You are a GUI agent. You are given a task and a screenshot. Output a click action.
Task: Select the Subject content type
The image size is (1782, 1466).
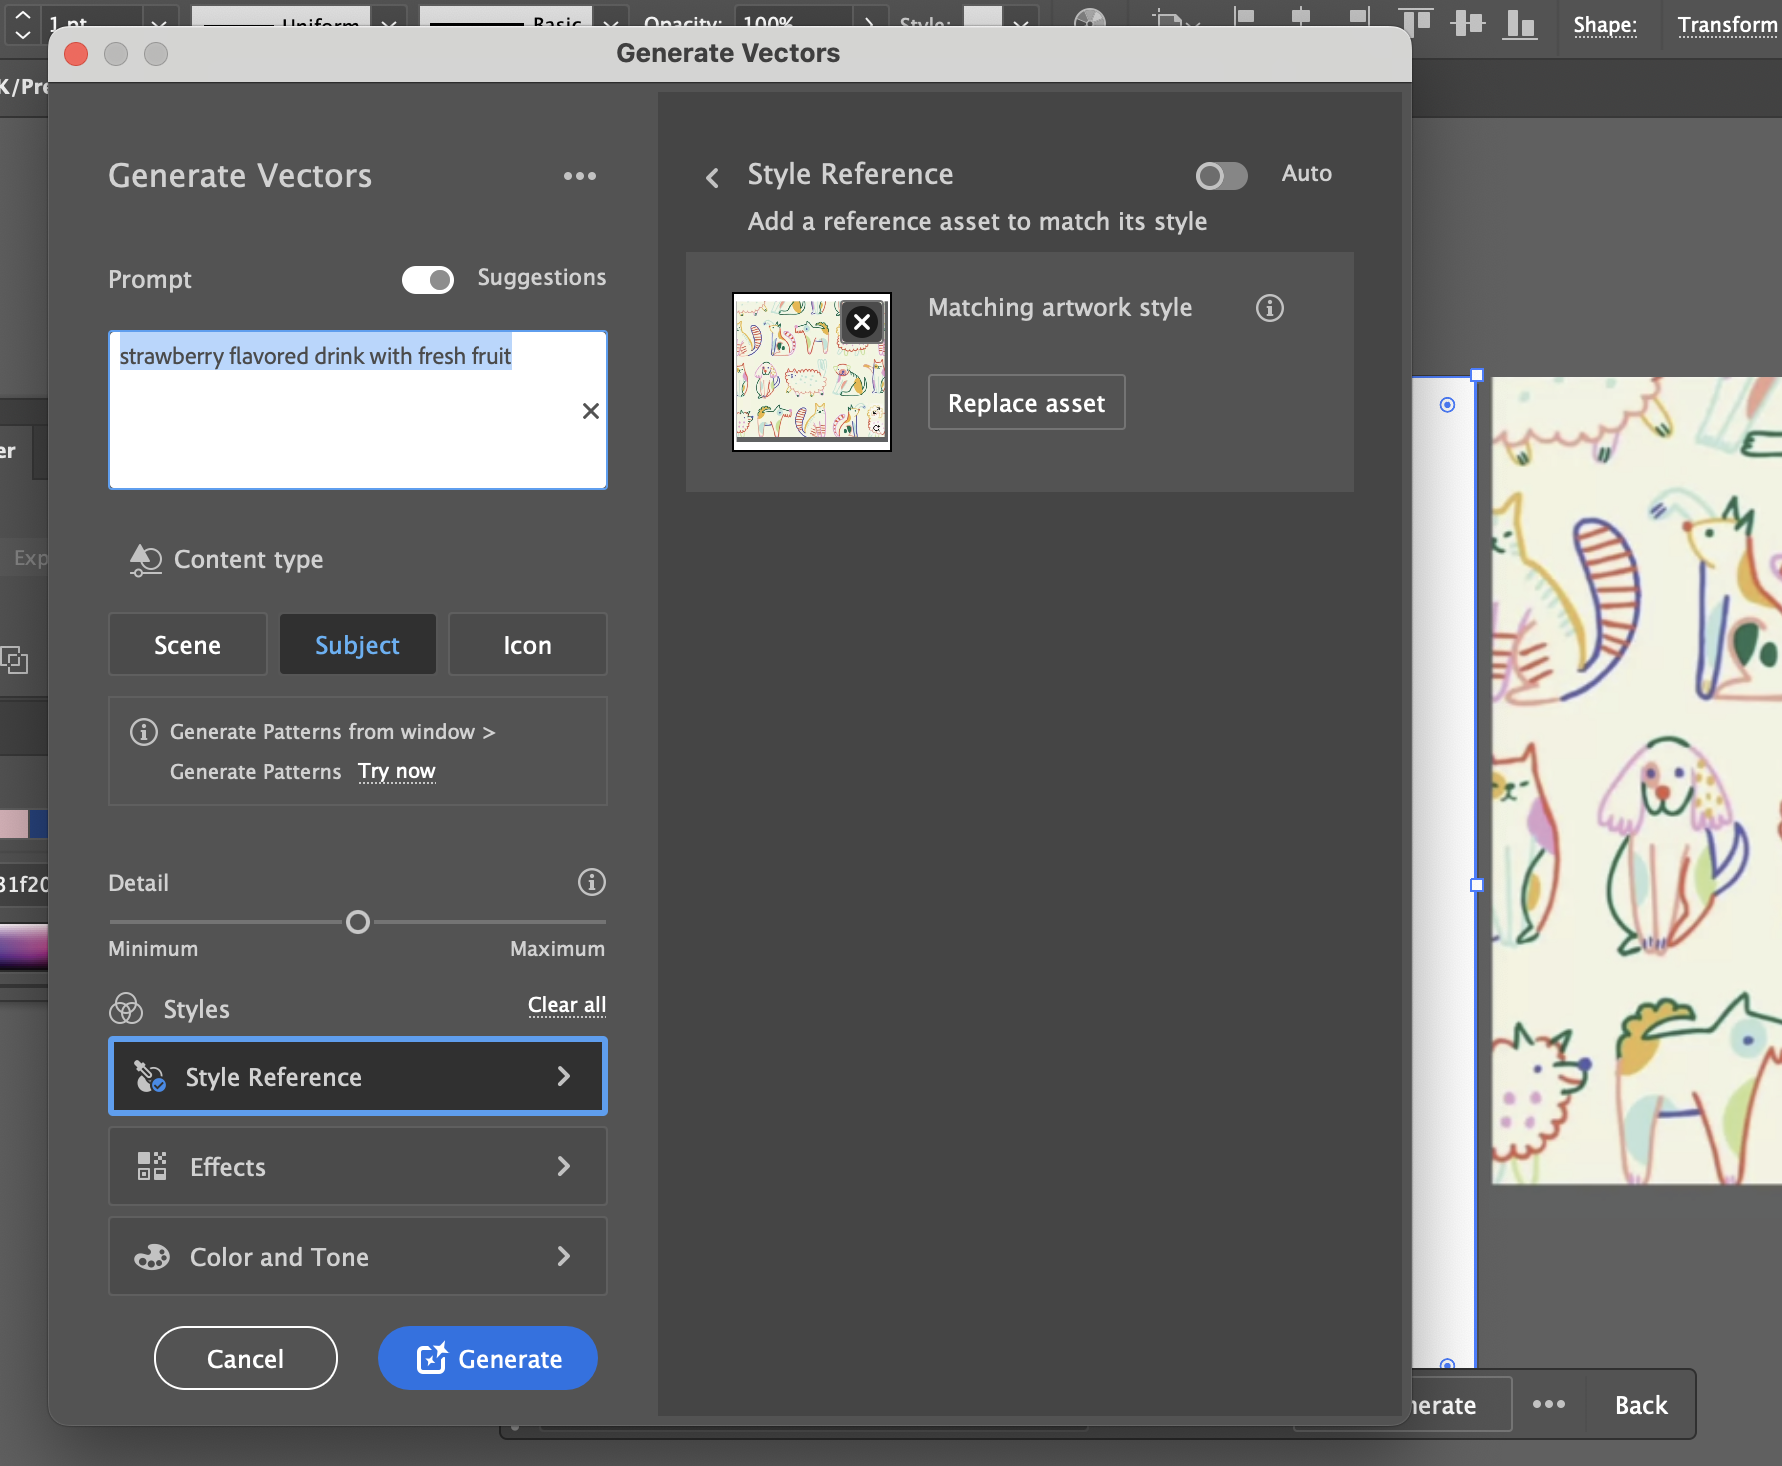[x=357, y=645]
